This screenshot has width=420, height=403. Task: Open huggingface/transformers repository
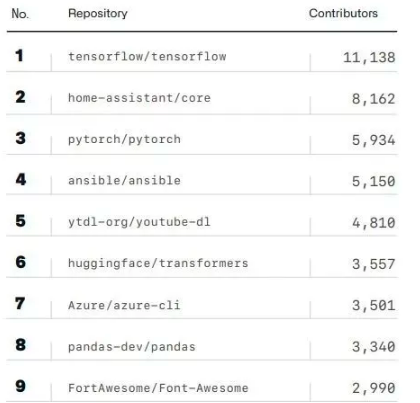(x=158, y=263)
